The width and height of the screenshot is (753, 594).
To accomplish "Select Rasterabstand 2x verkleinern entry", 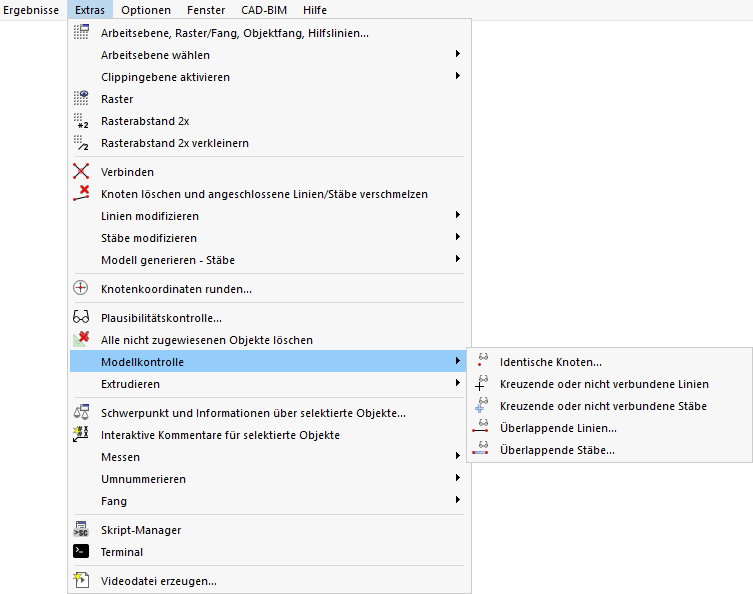I will click(x=269, y=143).
